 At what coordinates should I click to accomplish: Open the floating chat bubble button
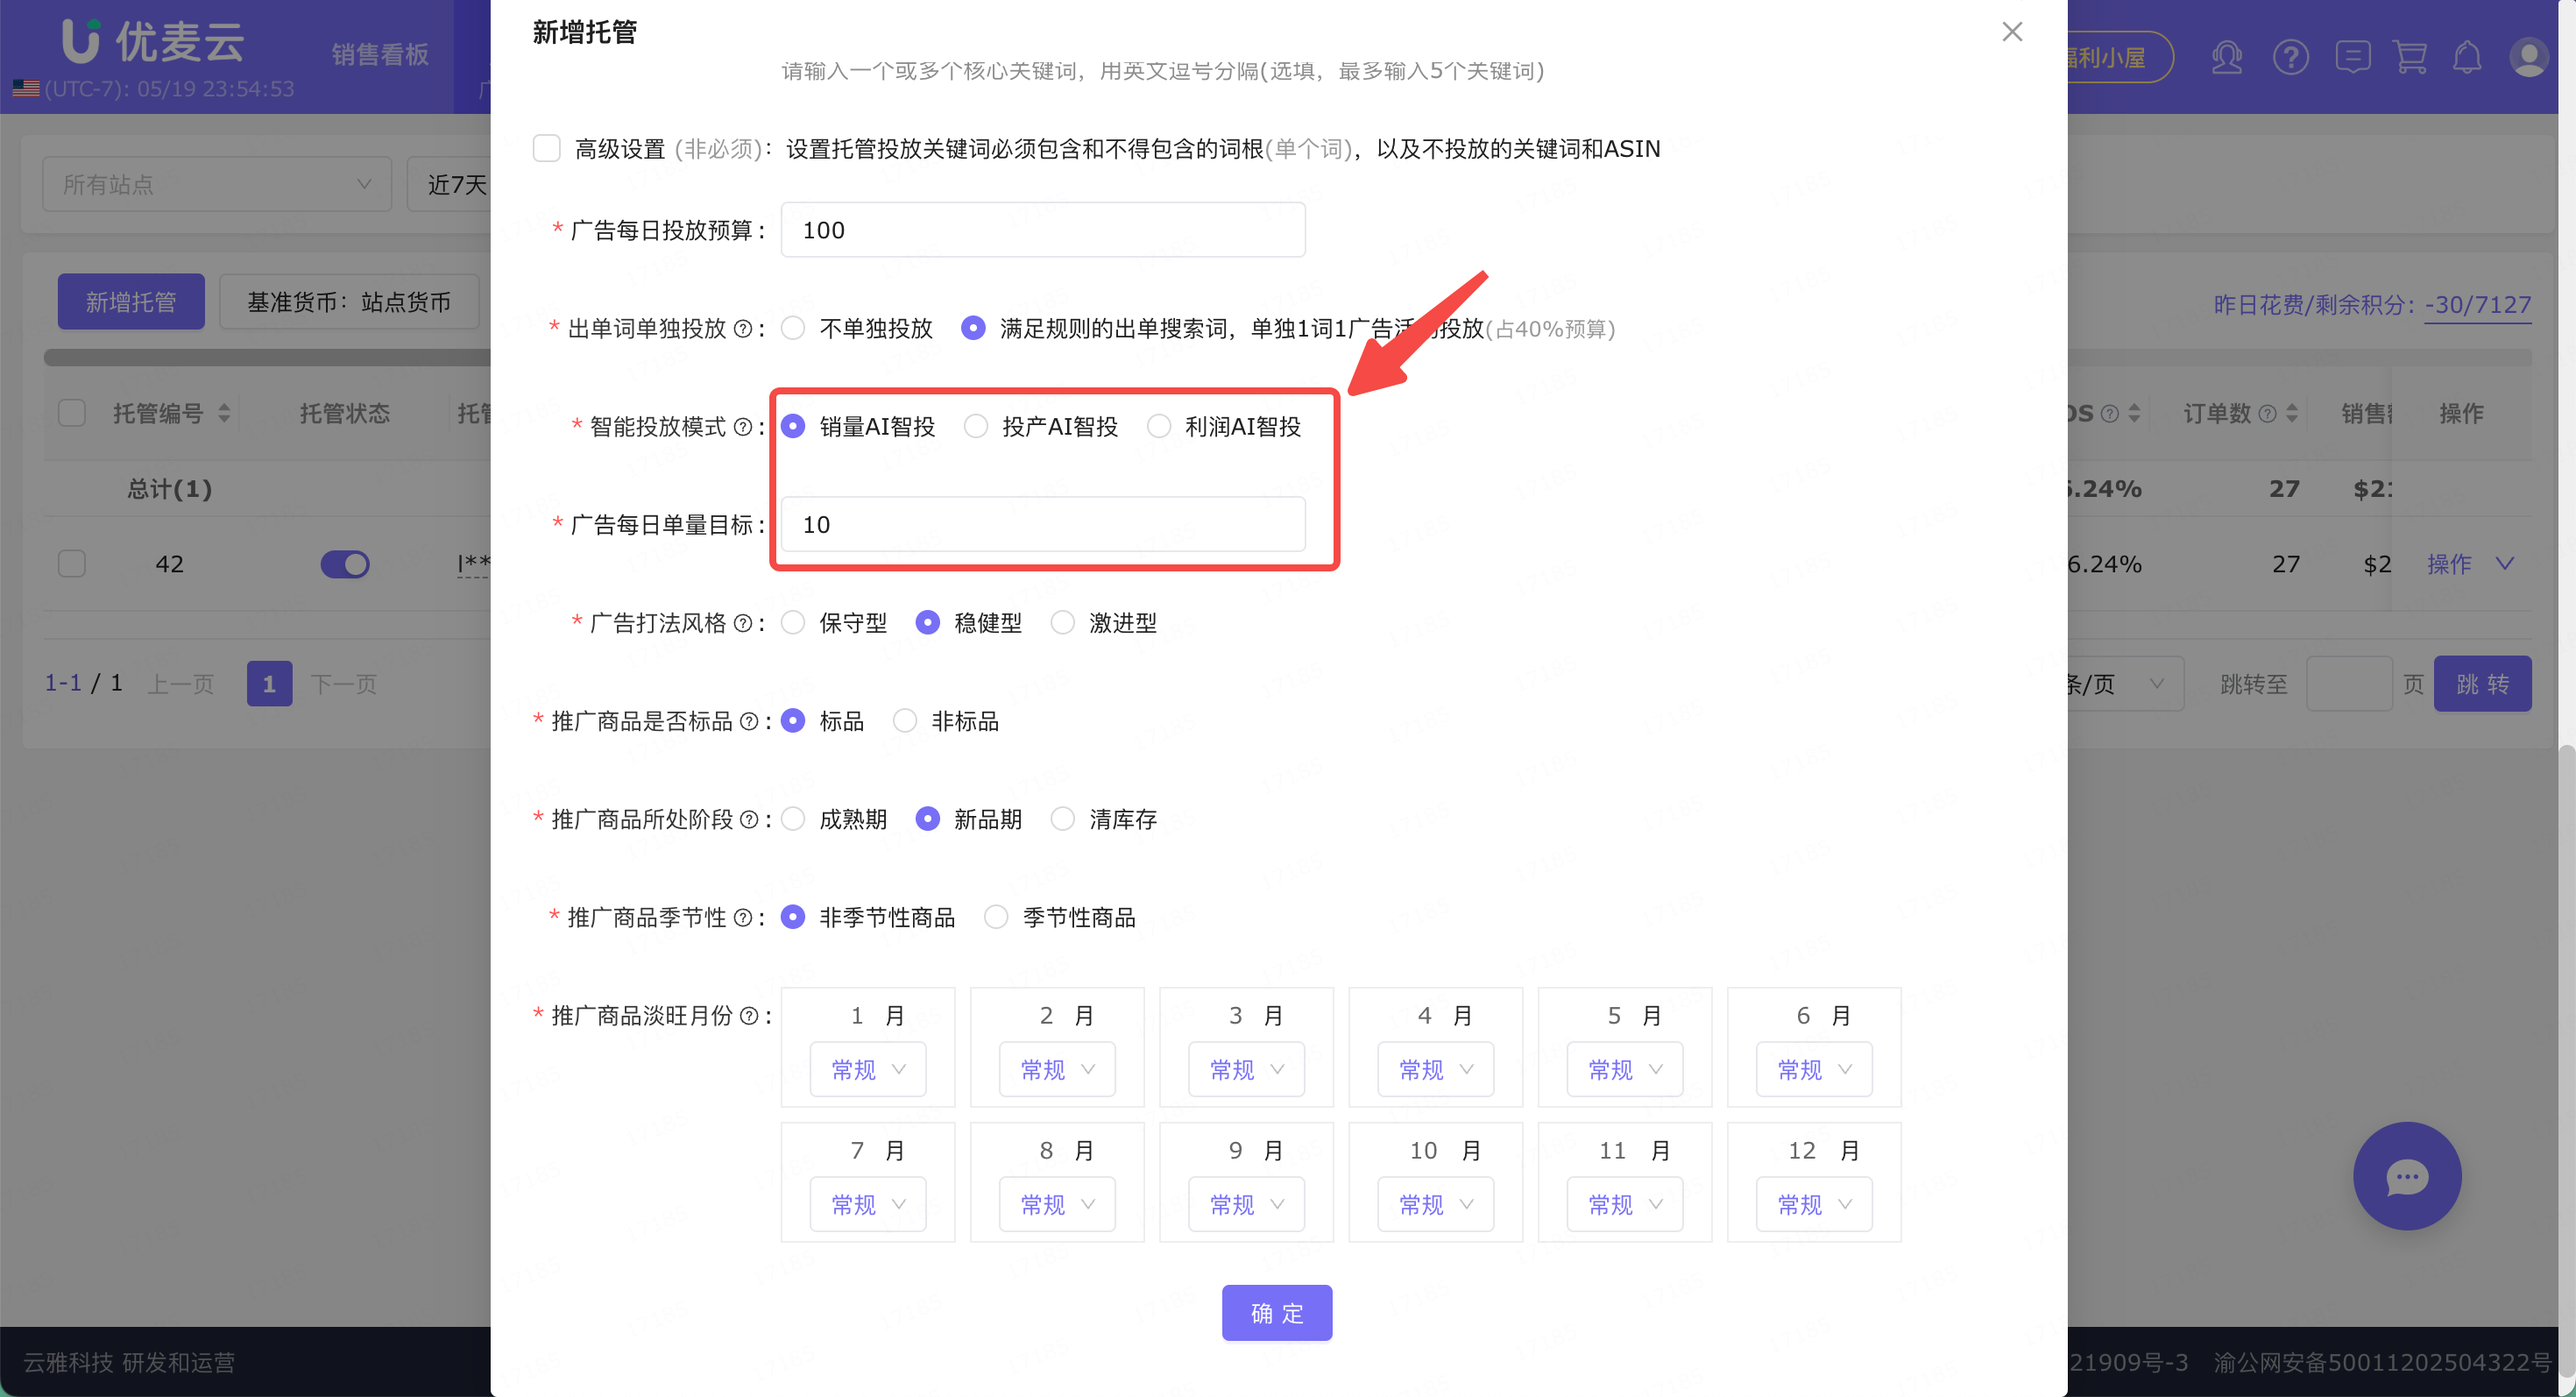tap(2406, 1176)
